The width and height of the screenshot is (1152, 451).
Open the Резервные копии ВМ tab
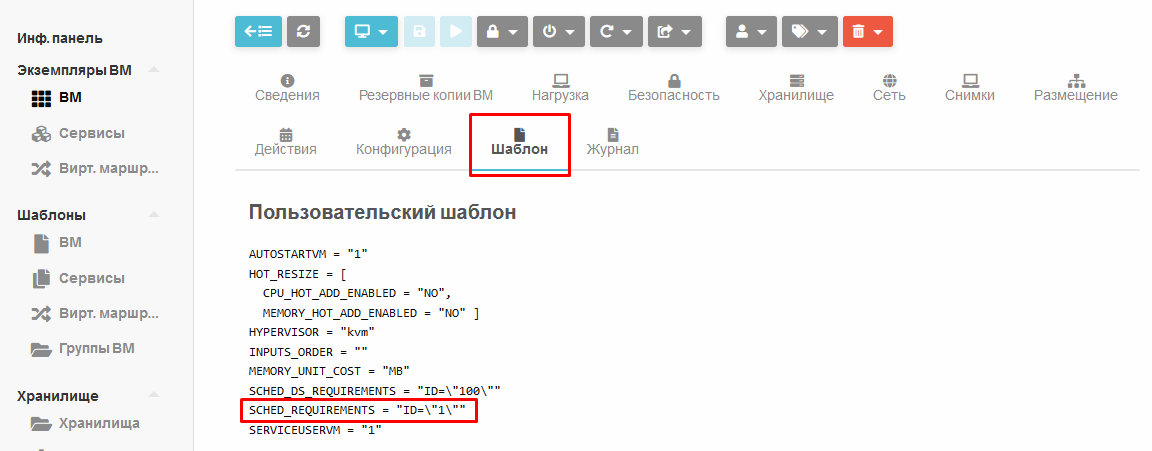pyautogui.click(x=425, y=88)
